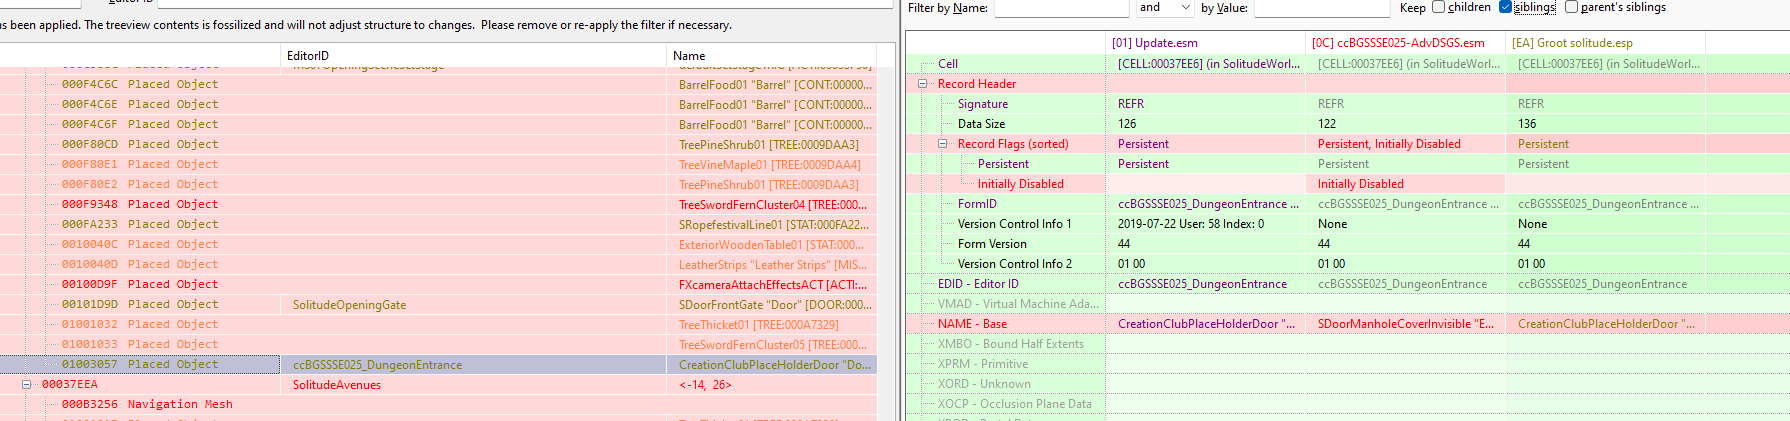Select record 00101D9D Placed Object

click(140, 304)
